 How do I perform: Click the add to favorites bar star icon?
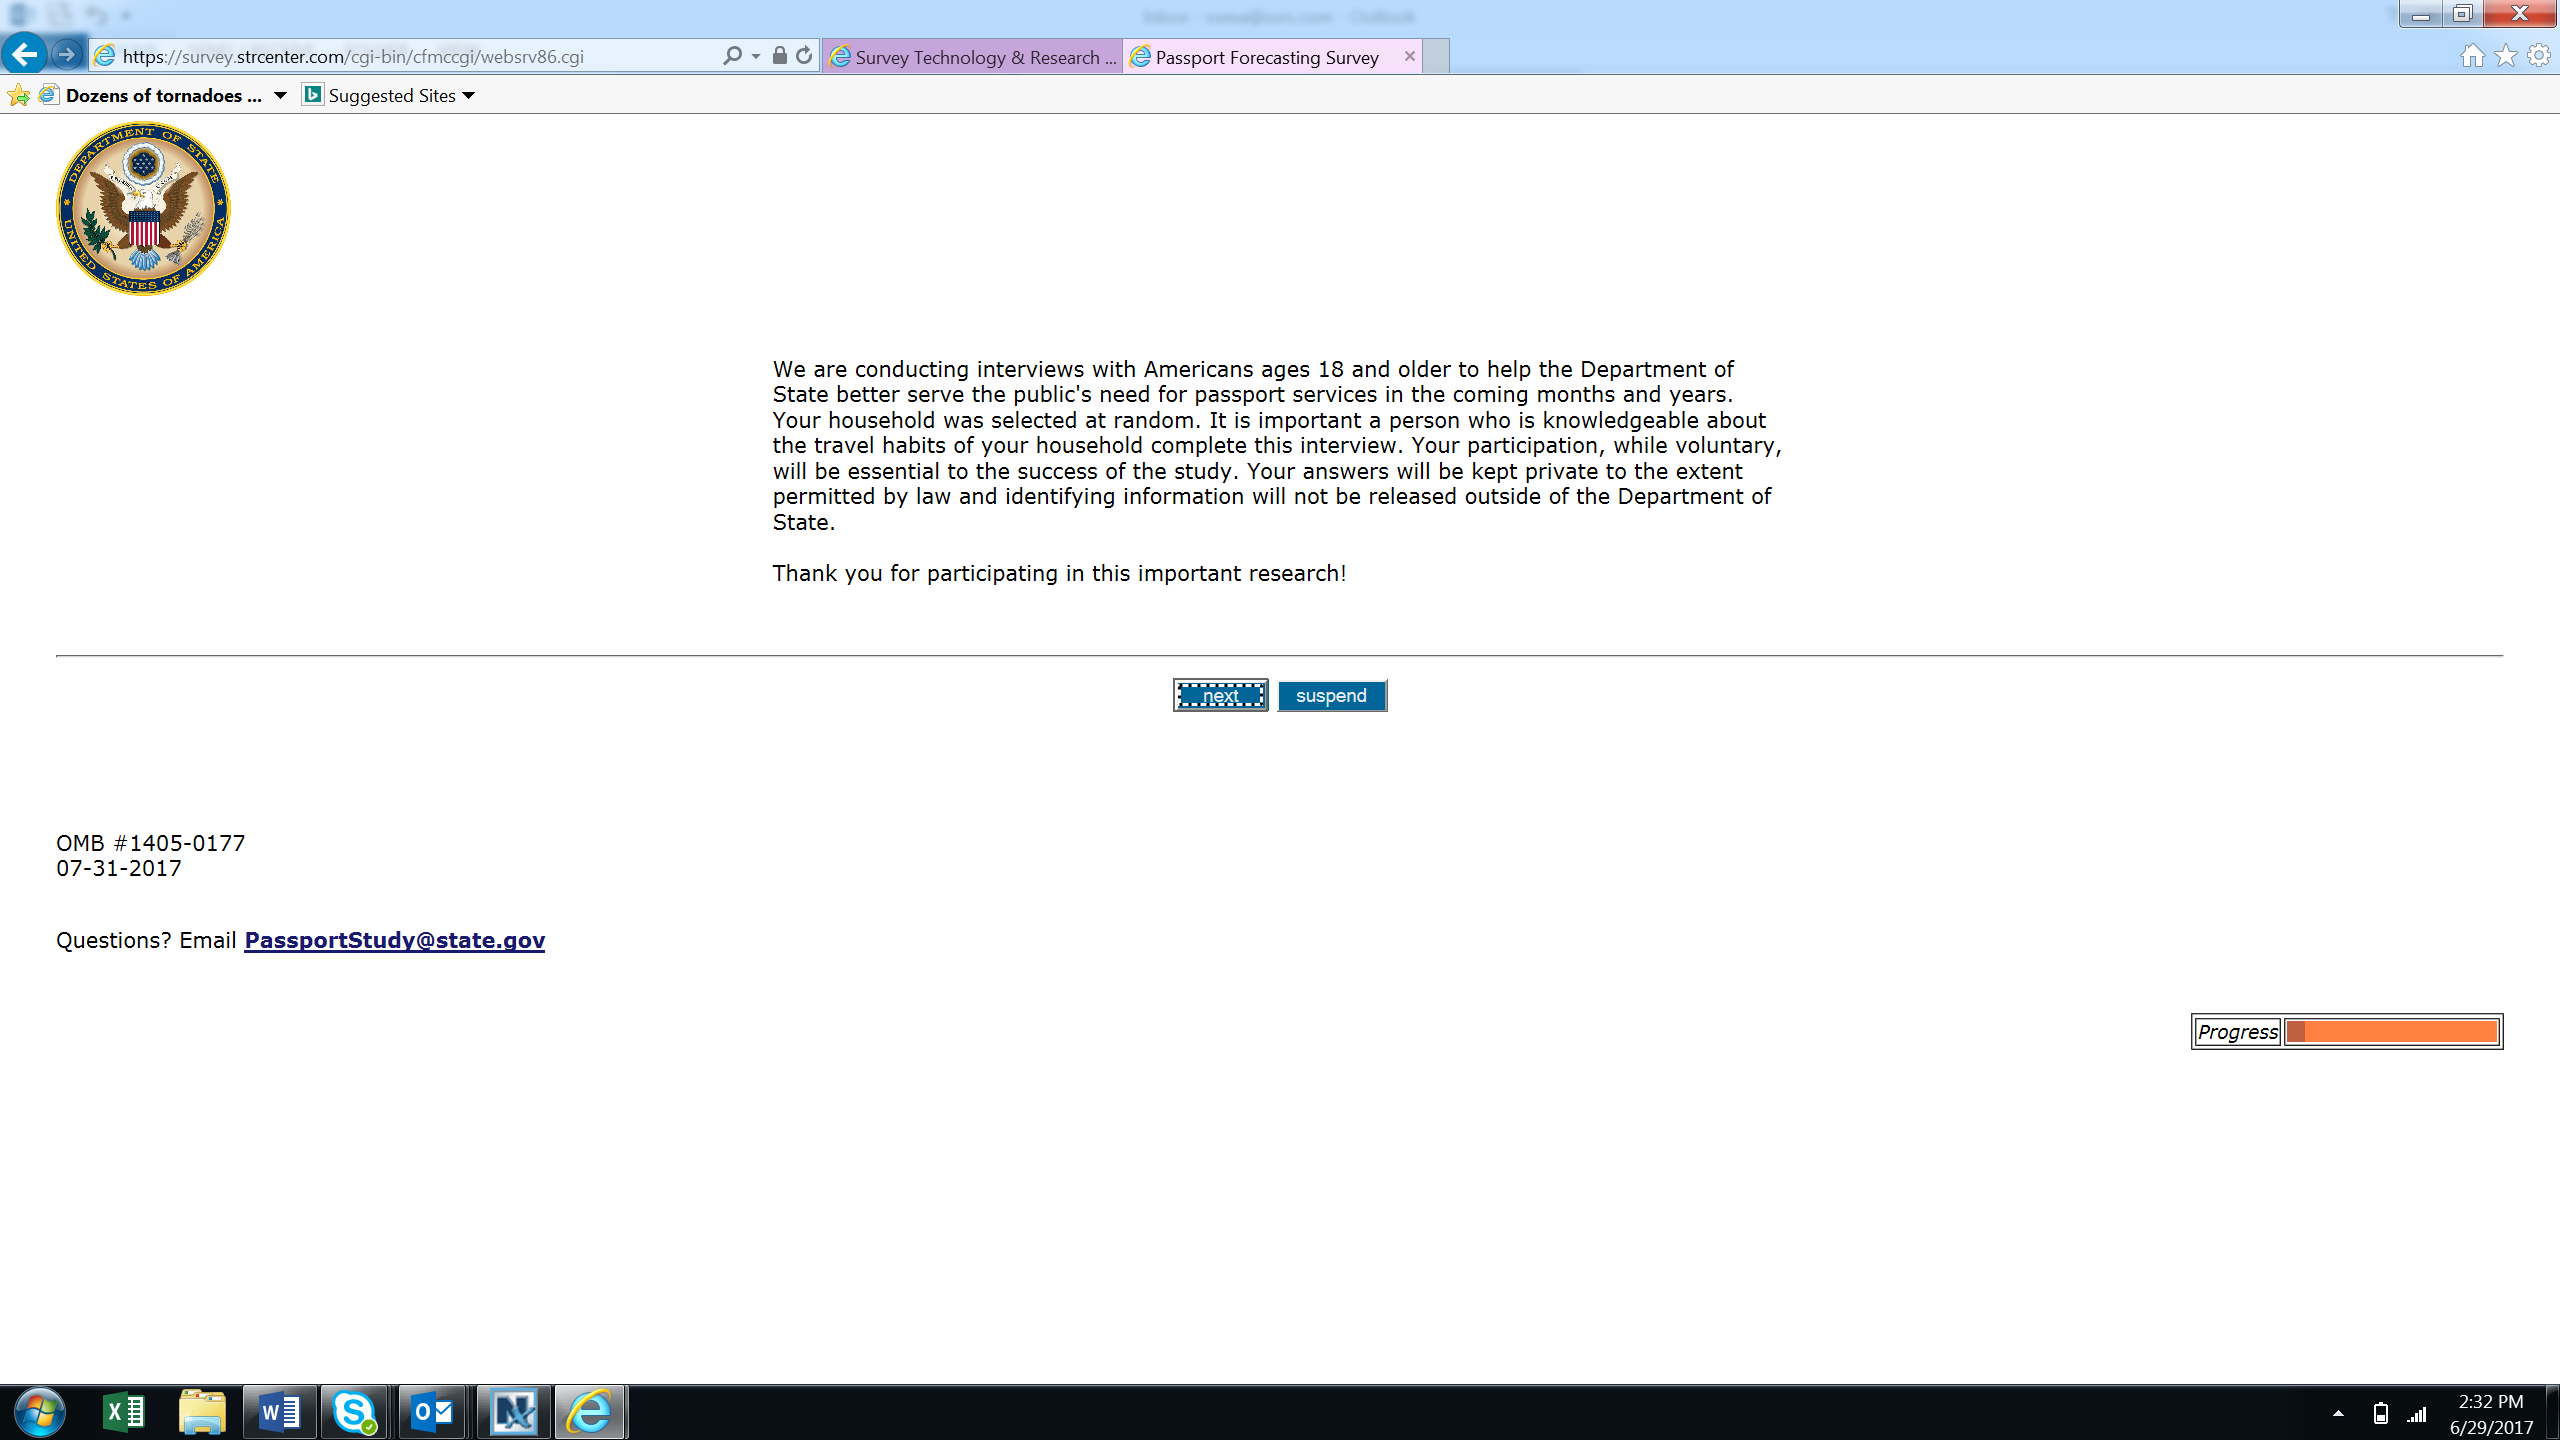coord(19,96)
